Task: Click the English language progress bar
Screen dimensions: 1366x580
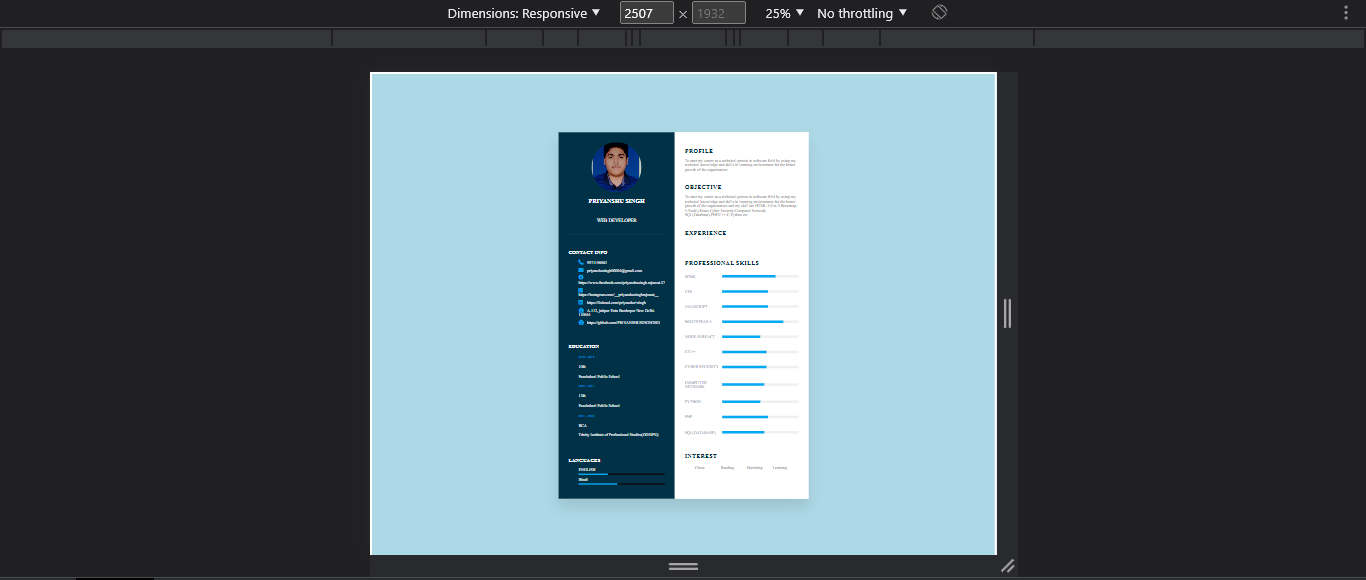Action: [x=621, y=474]
